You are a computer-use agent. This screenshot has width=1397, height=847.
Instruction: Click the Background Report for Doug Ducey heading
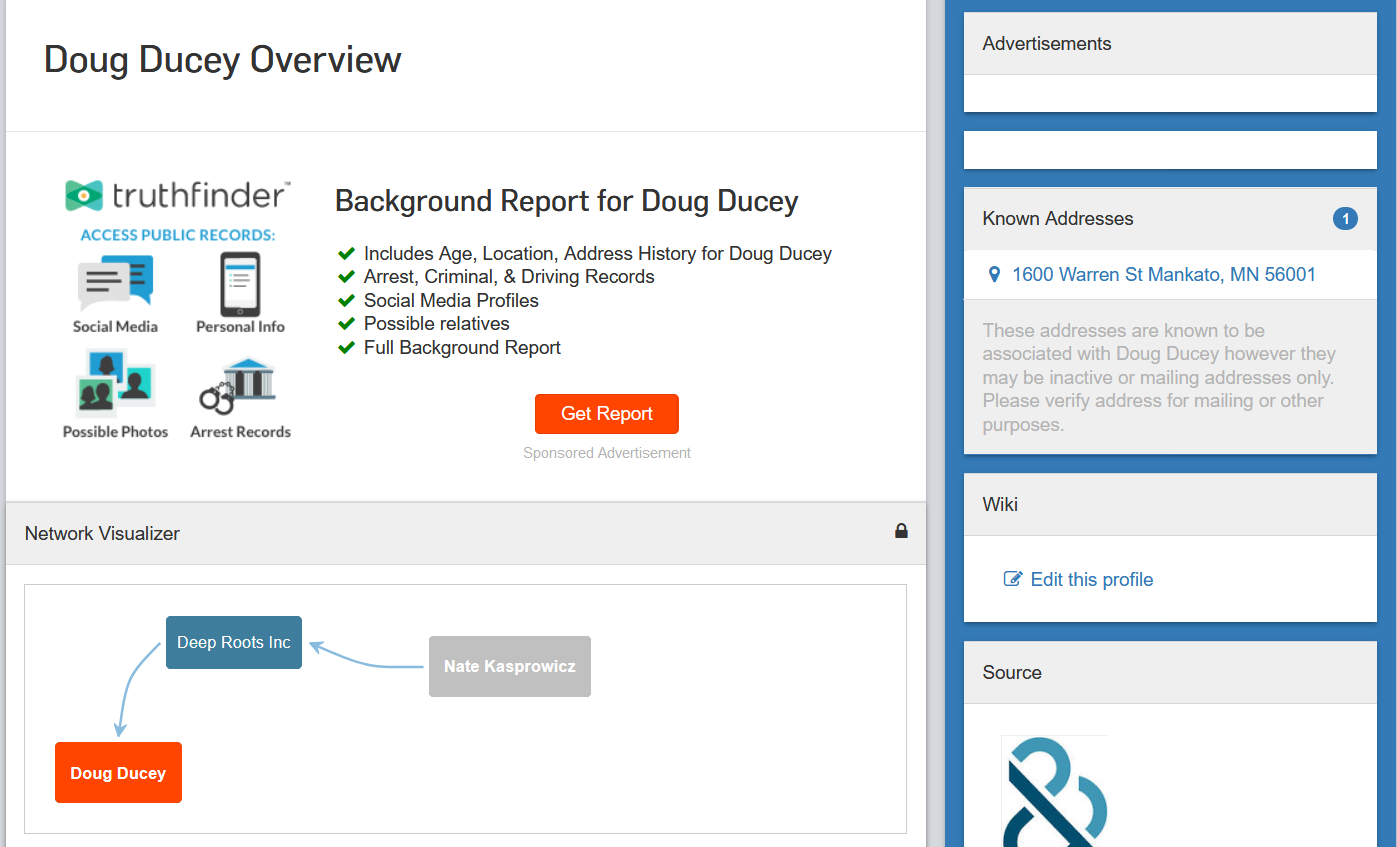click(567, 201)
